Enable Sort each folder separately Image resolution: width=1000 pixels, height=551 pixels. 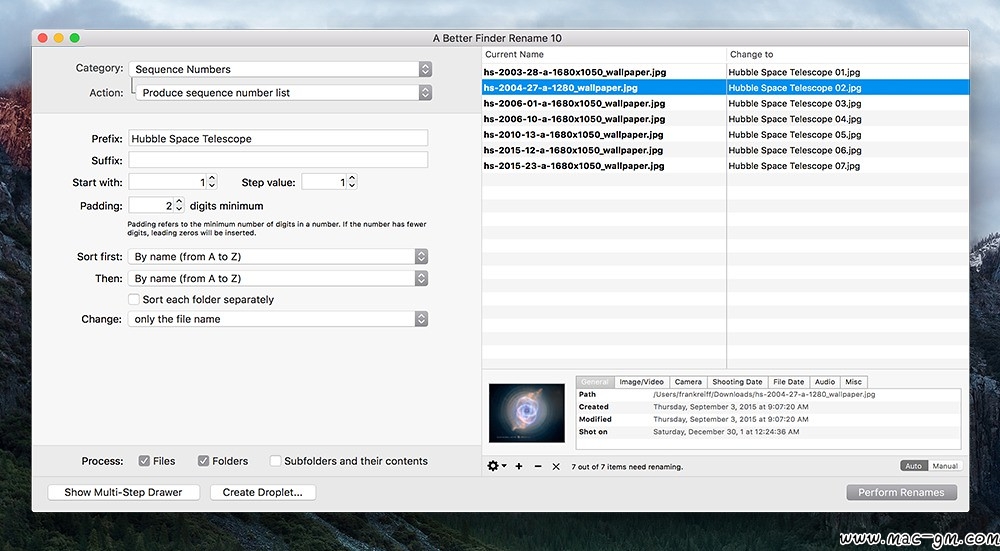pos(134,299)
